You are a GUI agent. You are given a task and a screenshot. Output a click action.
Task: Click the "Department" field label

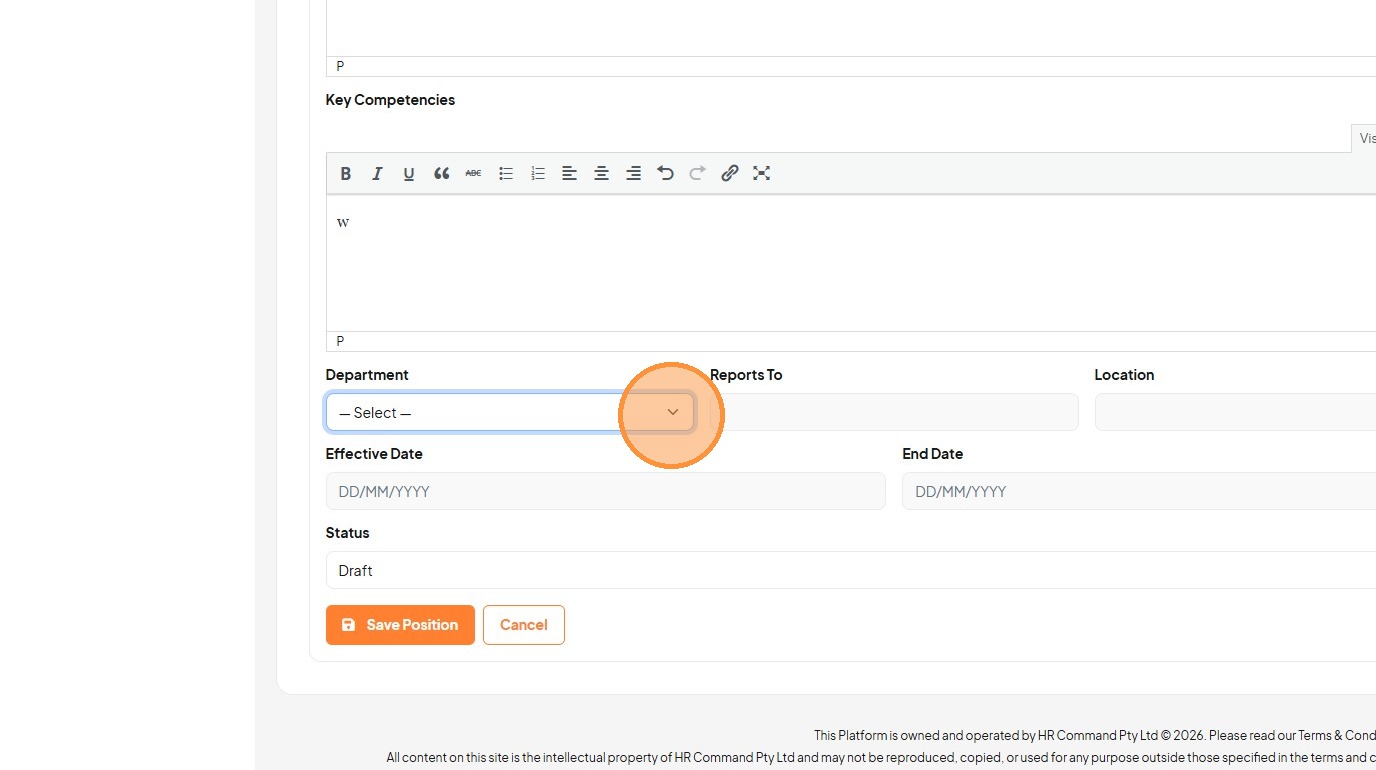pyautogui.click(x=367, y=375)
